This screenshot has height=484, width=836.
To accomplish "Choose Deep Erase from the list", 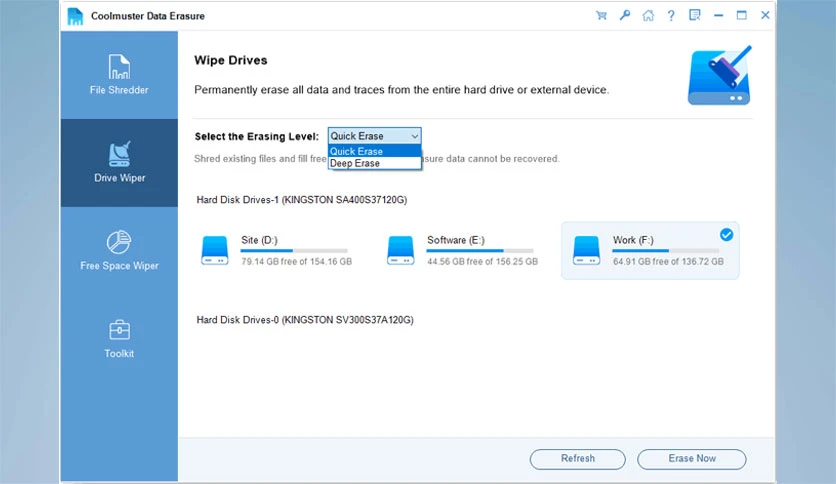I will tap(374, 163).
